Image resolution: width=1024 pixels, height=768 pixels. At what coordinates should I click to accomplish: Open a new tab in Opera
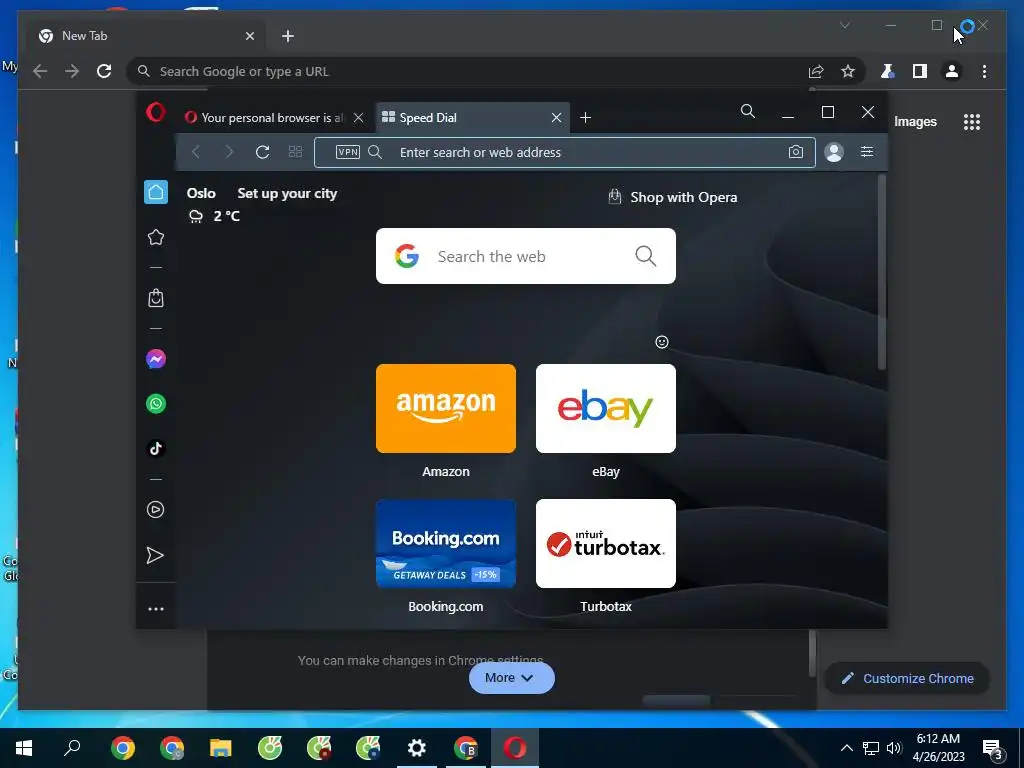(586, 118)
